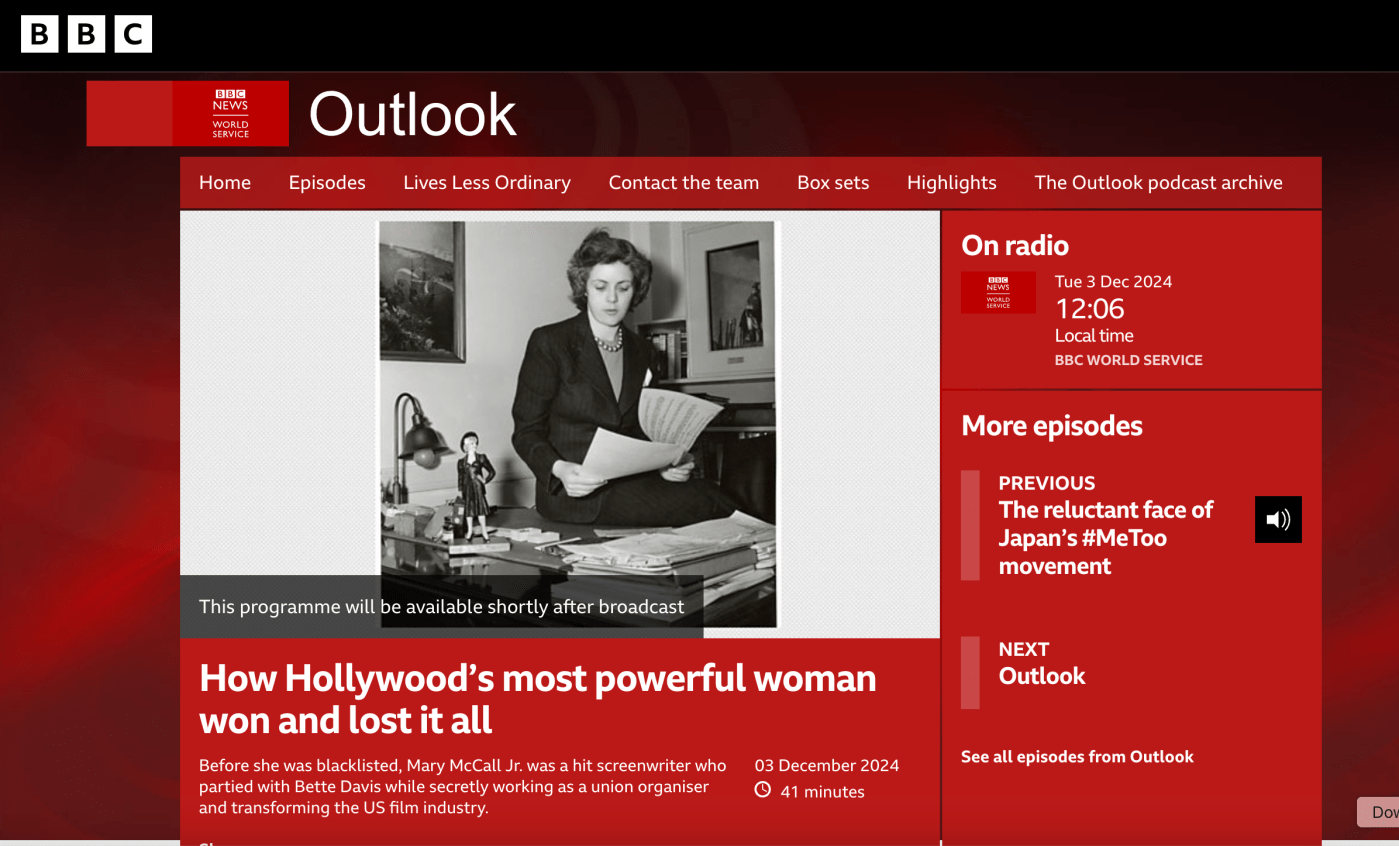This screenshot has height=846, width=1399.
Task: Click the BBC logo in top bar
Action: point(86,34)
